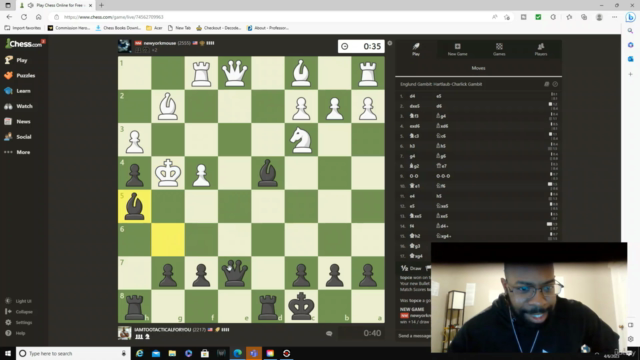
Task: Select the white king on the board
Action: pyautogui.click(x=168, y=173)
